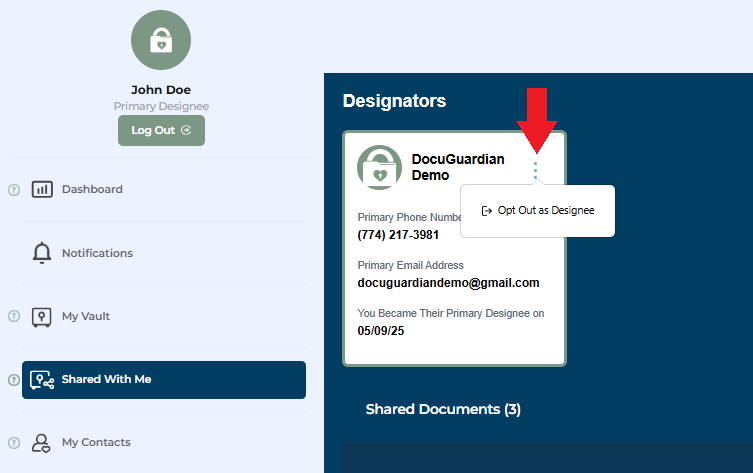Screen dimensions: 753x473
Task: Click the Designators heading
Action: point(394,101)
